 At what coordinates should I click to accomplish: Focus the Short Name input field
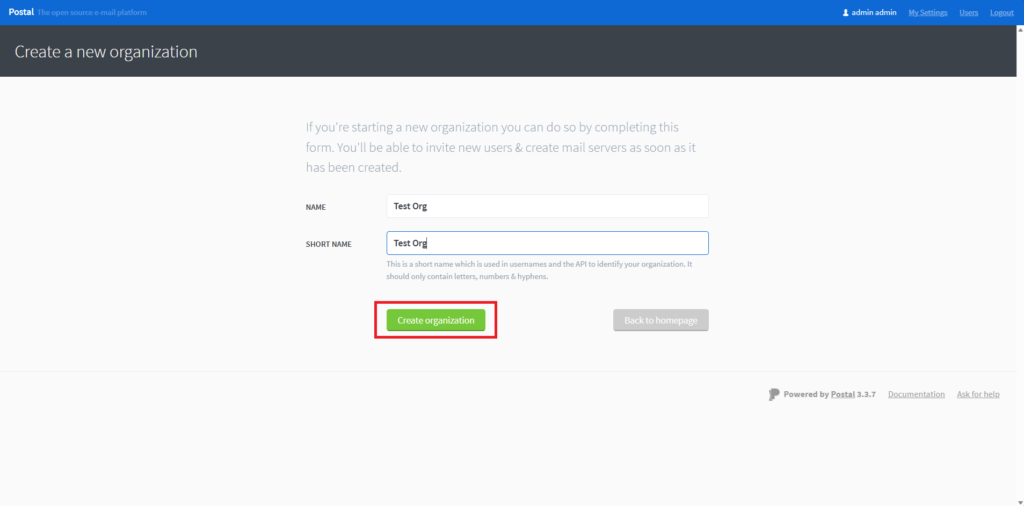[x=547, y=243]
